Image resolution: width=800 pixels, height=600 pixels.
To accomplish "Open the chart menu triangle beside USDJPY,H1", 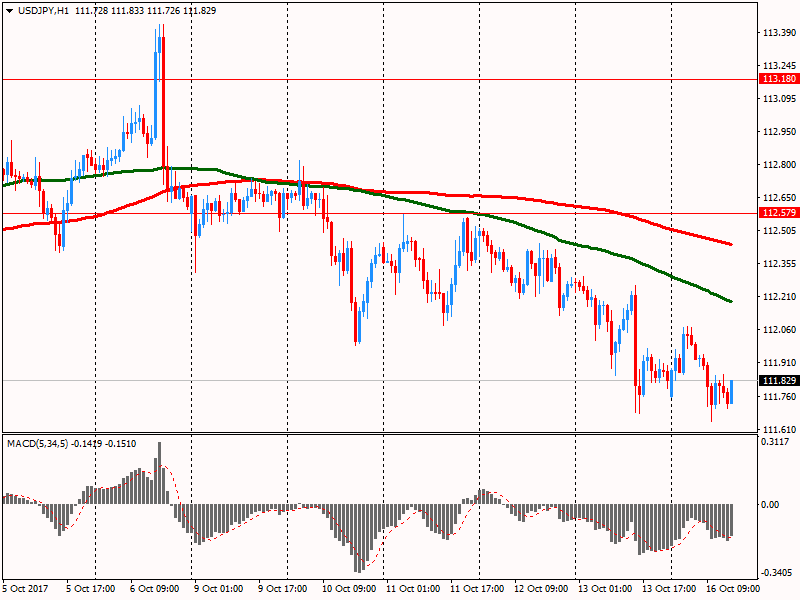I will (9, 11).
